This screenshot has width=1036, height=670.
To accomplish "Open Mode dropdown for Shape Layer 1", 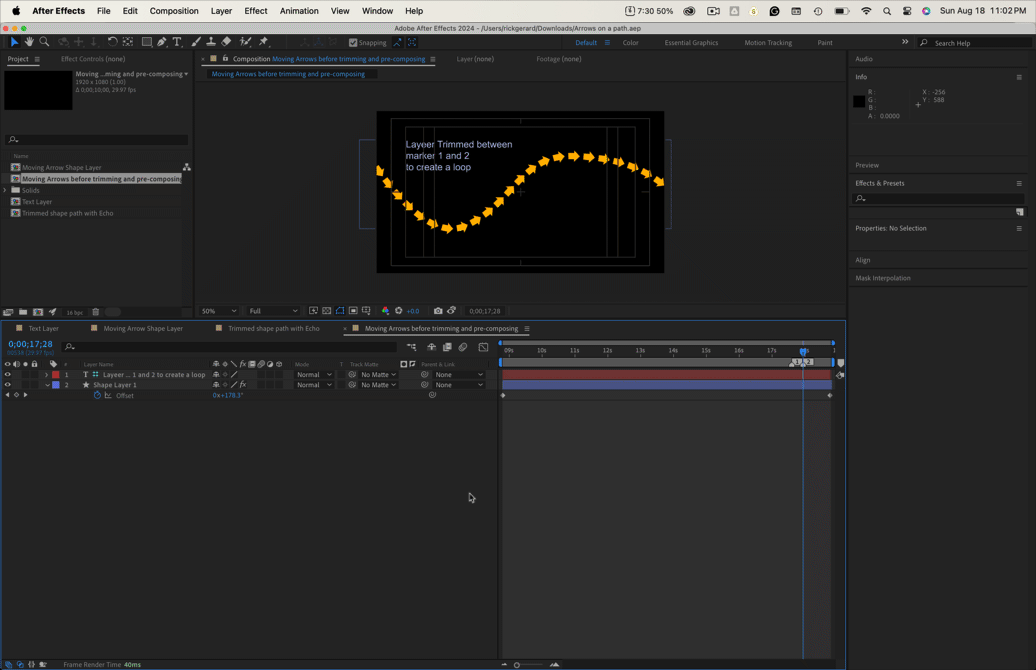I will 313,385.
